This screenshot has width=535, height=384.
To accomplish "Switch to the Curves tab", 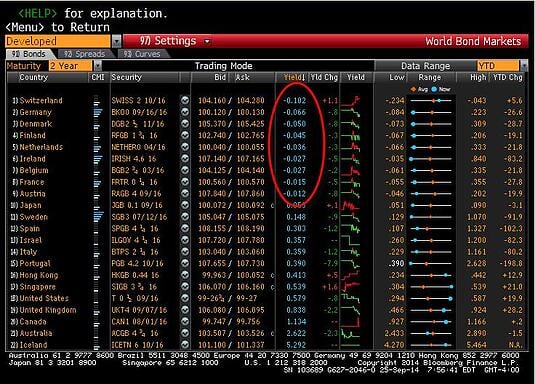I will point(143,54).
